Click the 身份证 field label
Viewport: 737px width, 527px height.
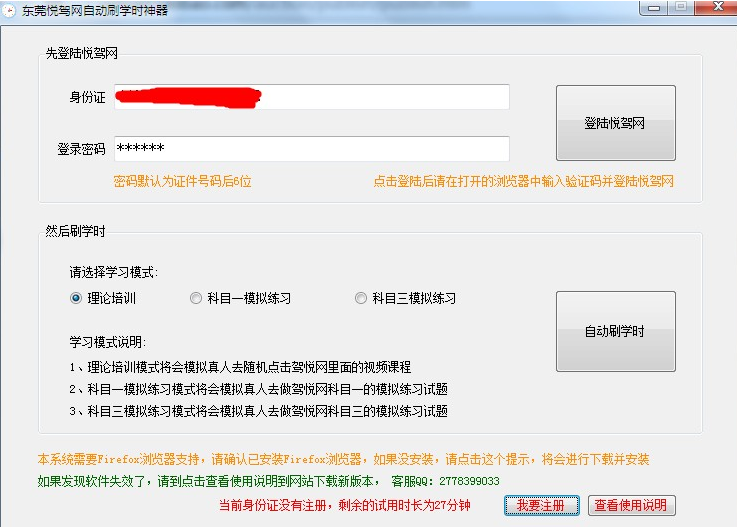87,97
